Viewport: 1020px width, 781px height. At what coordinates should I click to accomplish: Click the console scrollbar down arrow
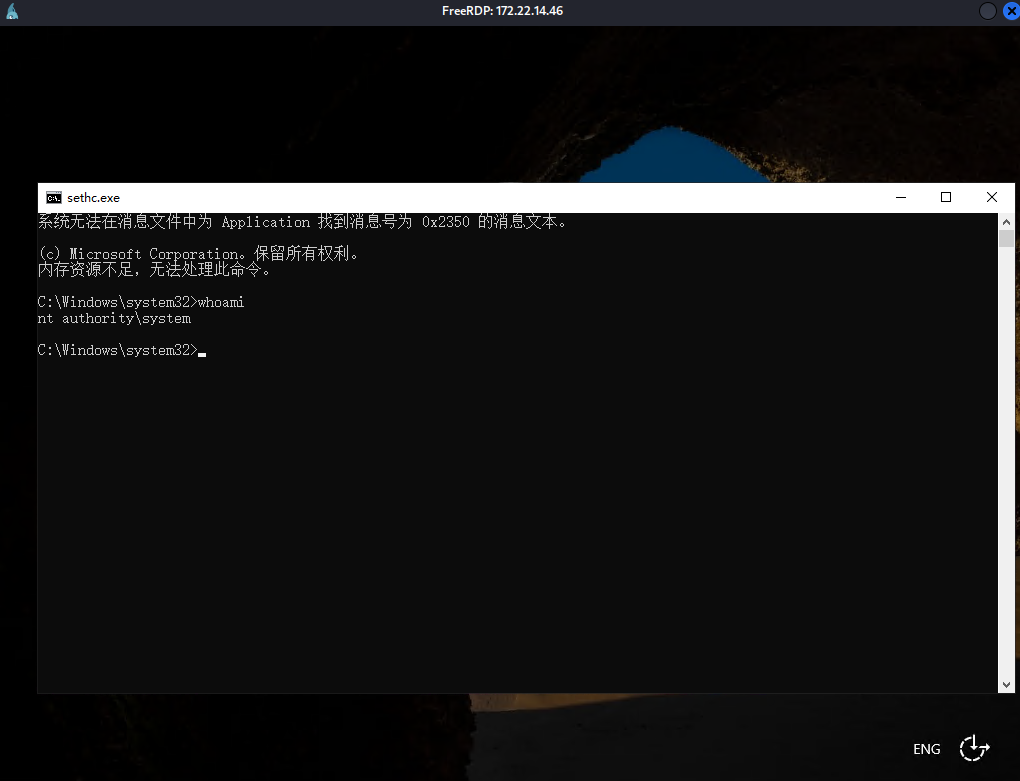coord(1006,685)
